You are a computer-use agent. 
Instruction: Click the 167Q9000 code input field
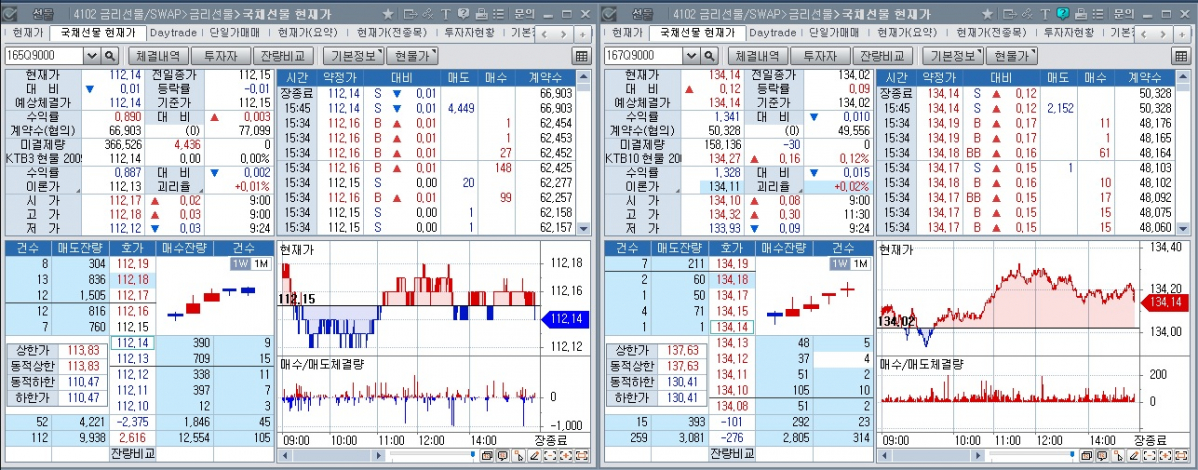coord(644,56)
